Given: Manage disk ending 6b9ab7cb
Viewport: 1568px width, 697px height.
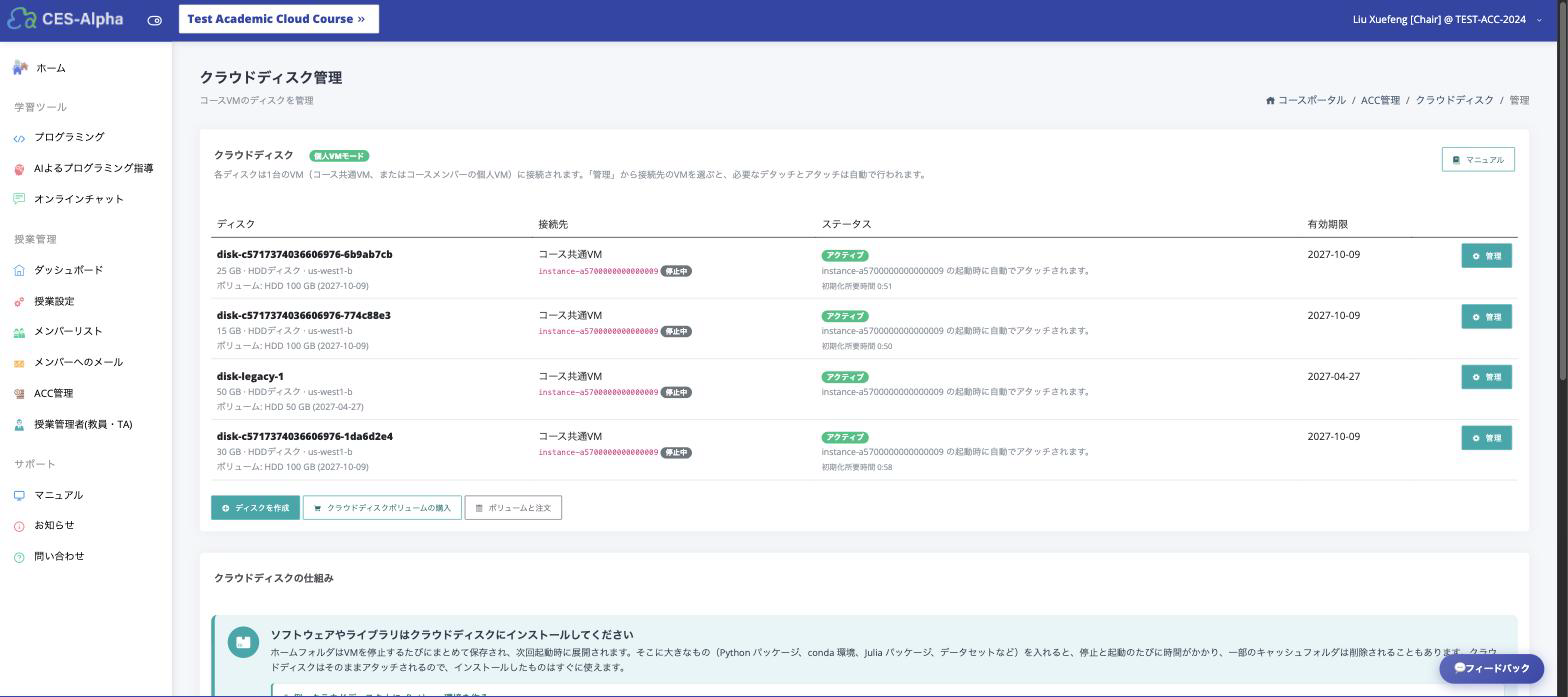Looking at the screenshot, I should point(1486,256).
